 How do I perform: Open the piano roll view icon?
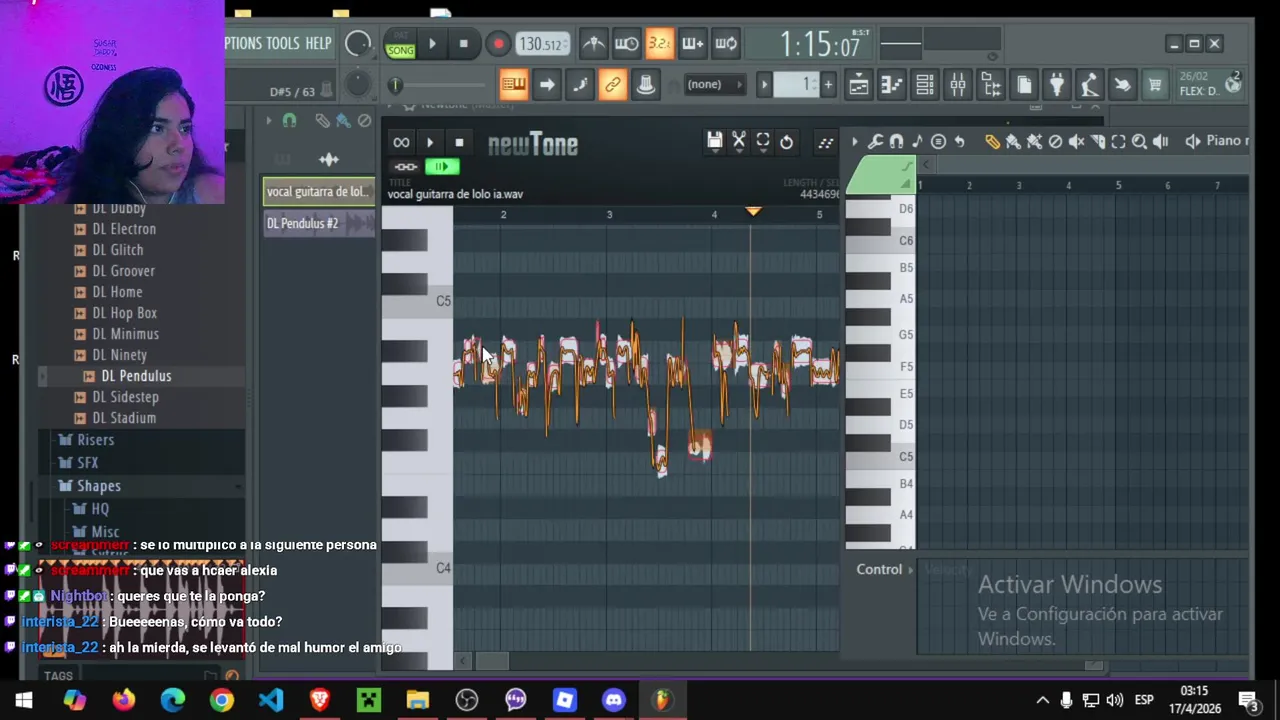[x=891, y=85]
